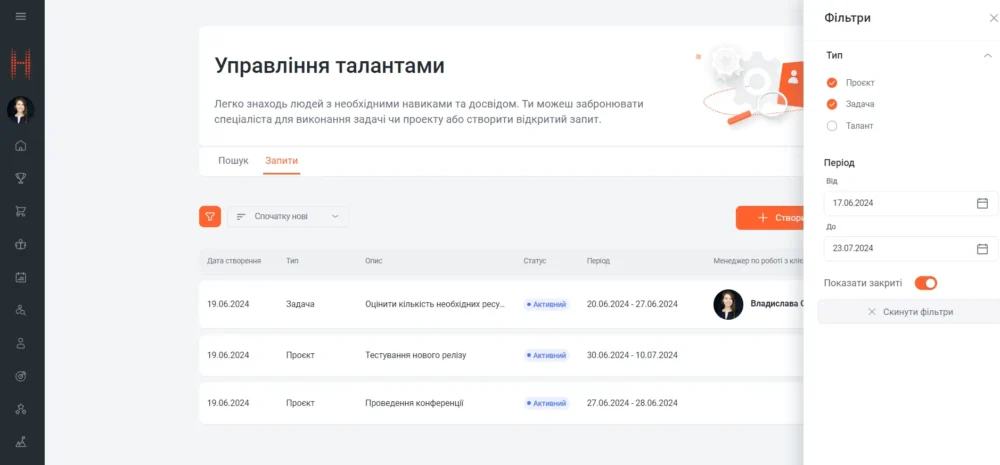Select the 'Запити' tab
1000x465 pixels.
pyautogui.click(x=281, y=161)
